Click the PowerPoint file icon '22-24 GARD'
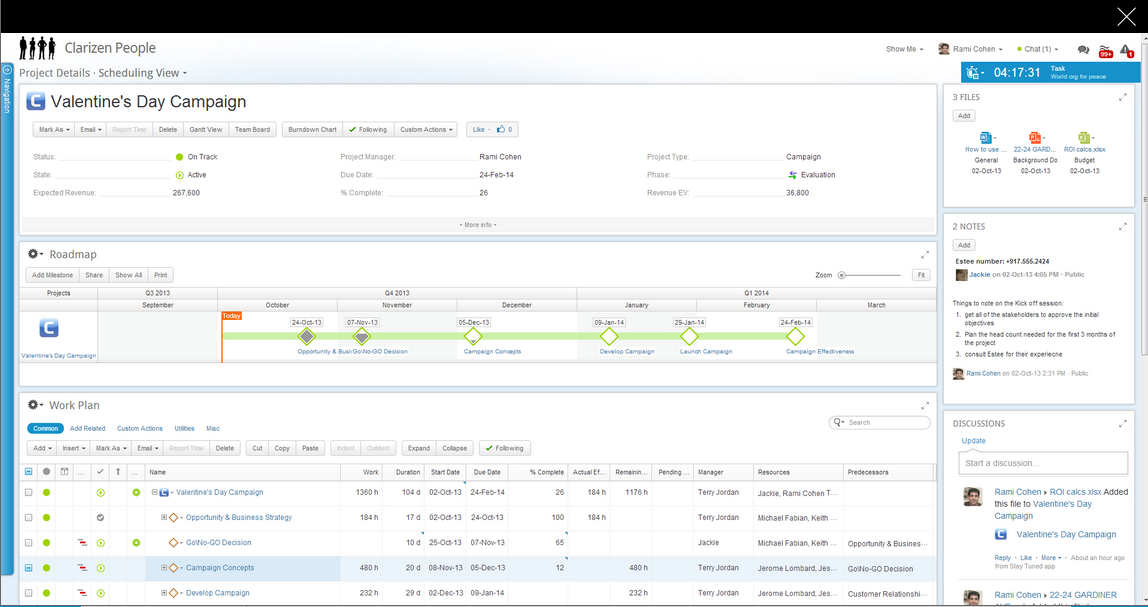The height and width of the screenshot is (607, 1148). (x=1034, y=138)
